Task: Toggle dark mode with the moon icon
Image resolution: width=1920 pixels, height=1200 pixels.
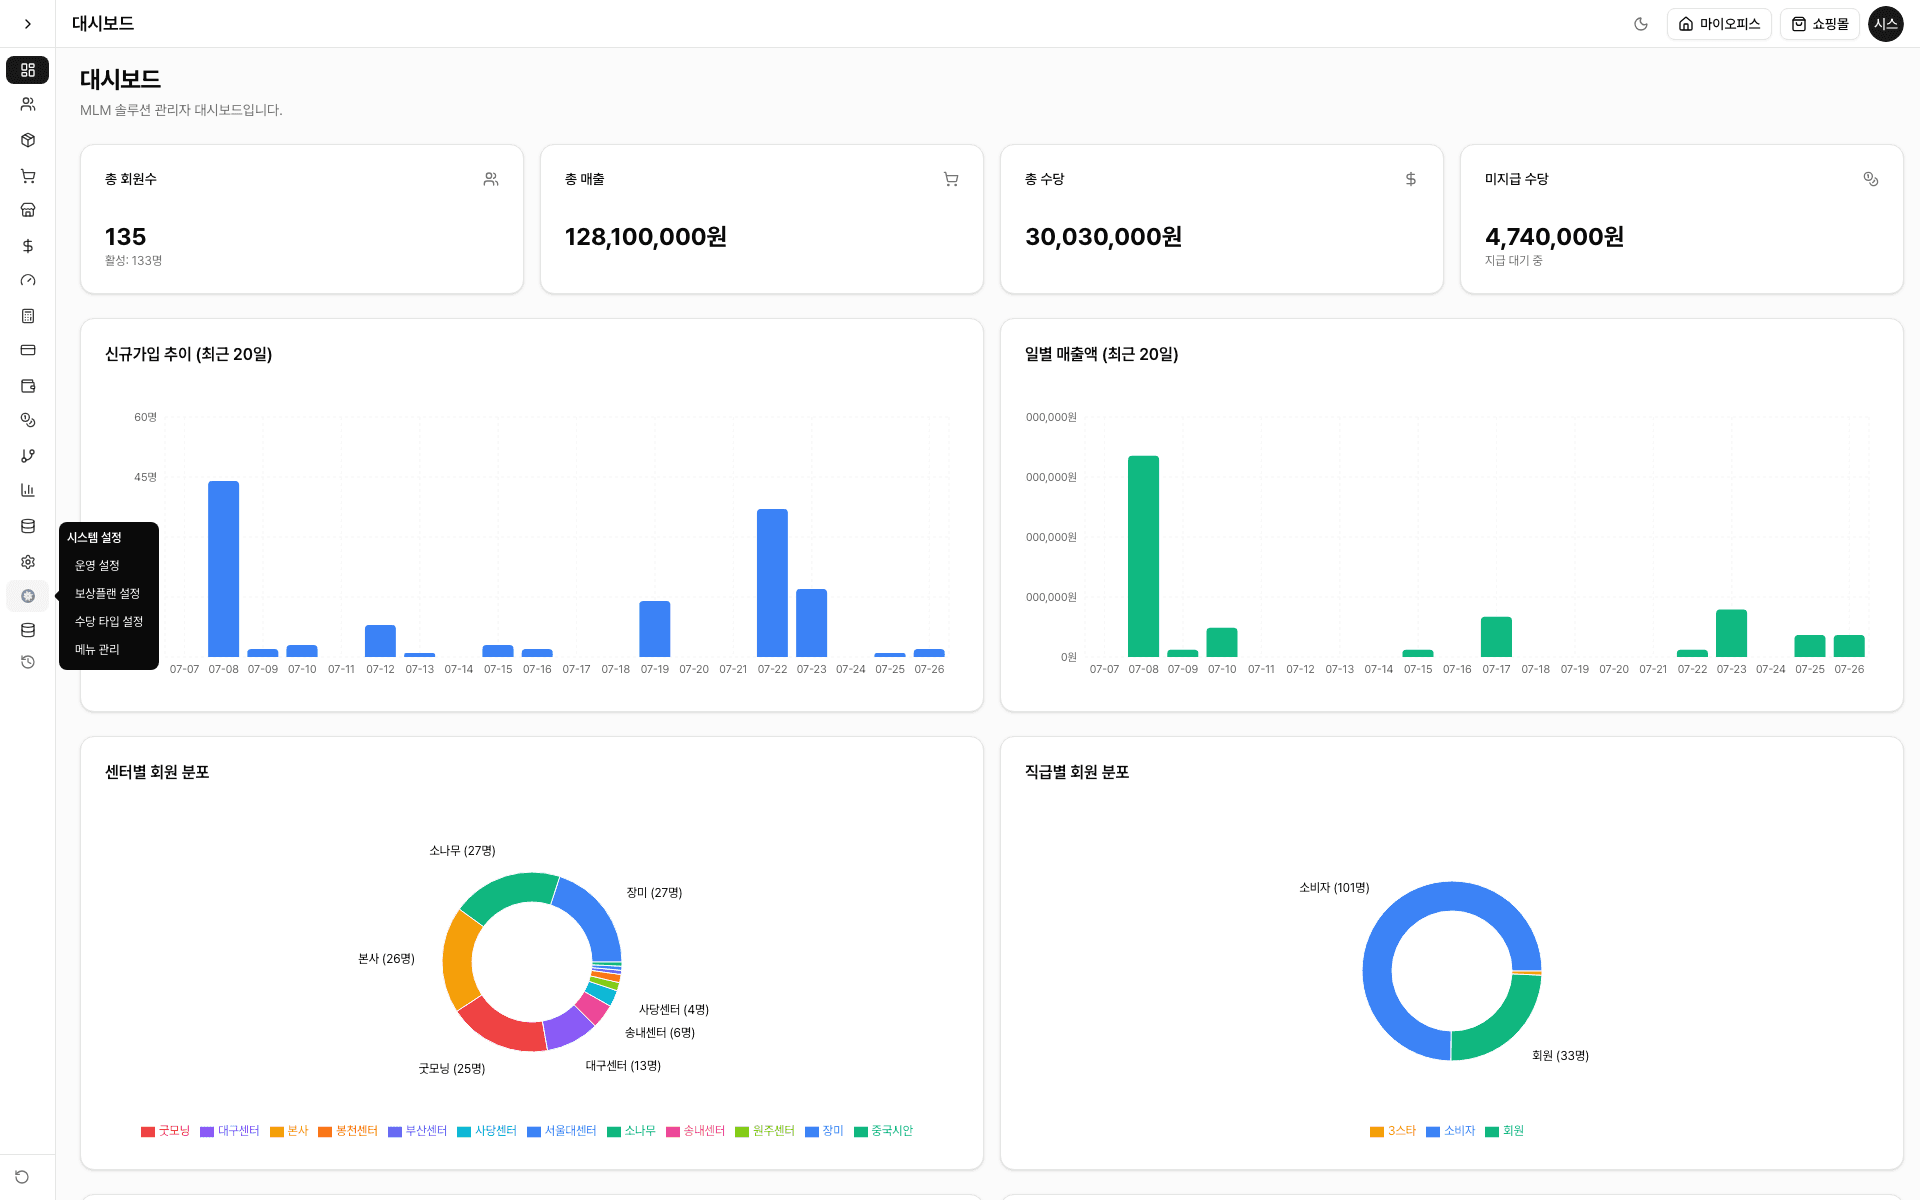Action: (x=1641, y=24)
